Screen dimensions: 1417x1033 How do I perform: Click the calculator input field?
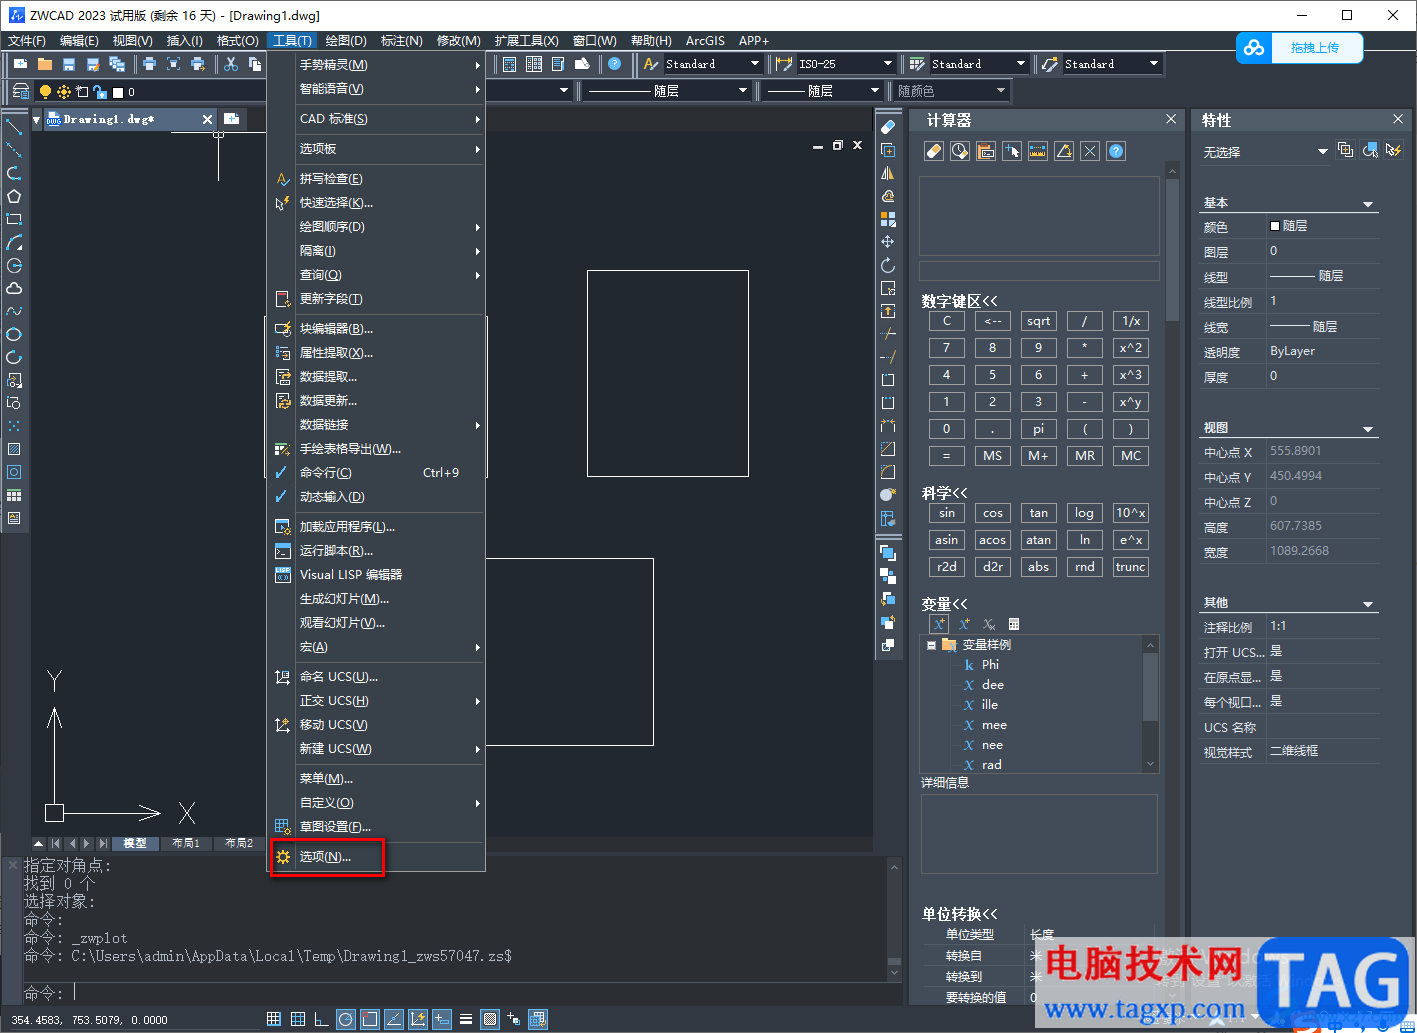click(x=1039, y=271)
